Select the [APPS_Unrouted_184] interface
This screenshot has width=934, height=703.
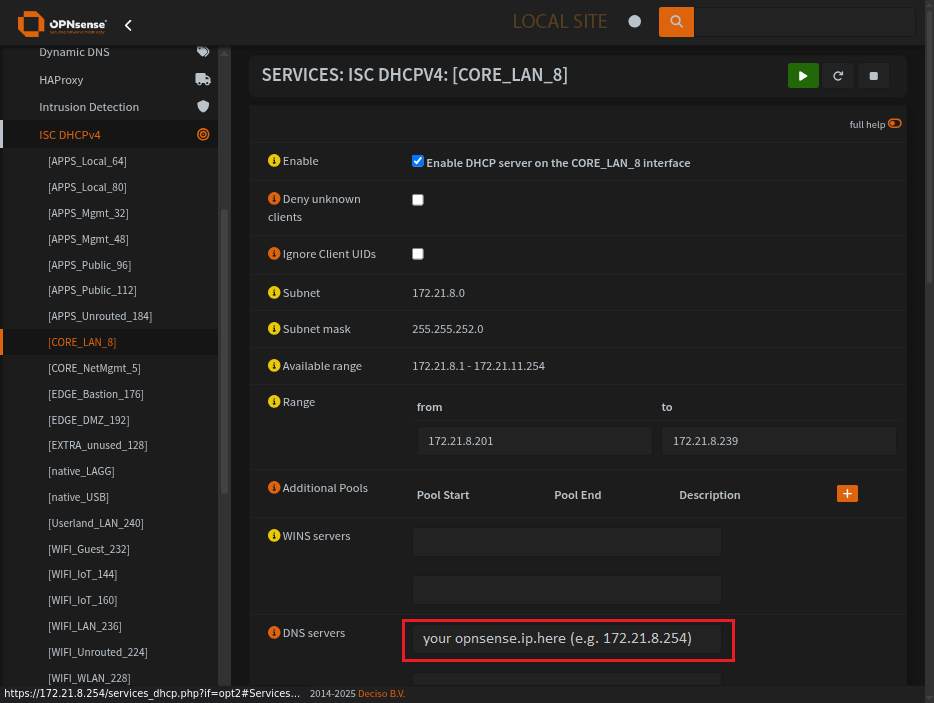(x=100, y=316)
